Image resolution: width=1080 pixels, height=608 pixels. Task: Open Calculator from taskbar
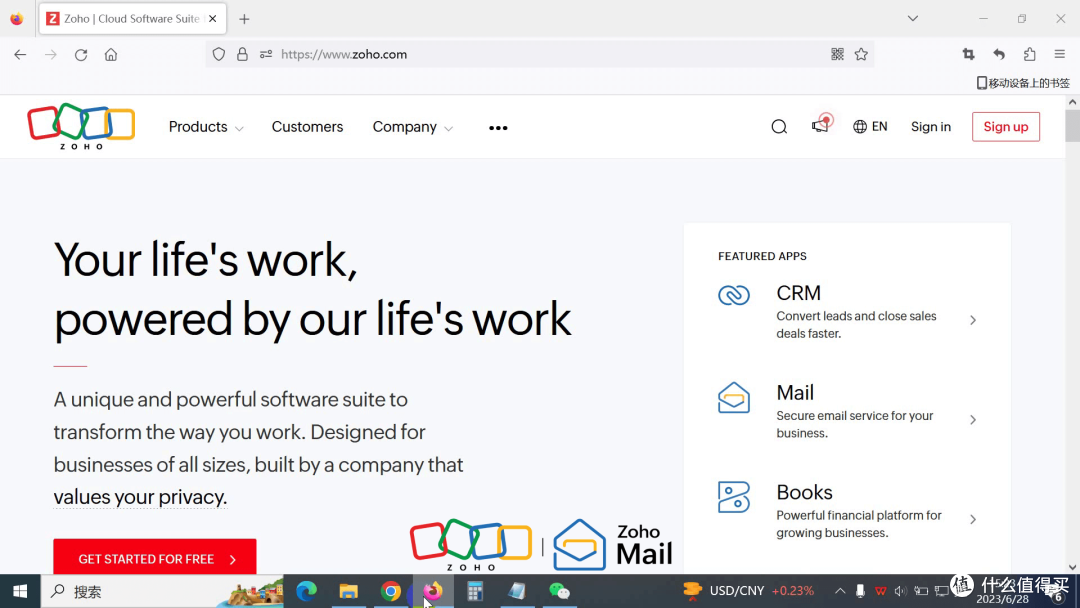click(475, 591)
